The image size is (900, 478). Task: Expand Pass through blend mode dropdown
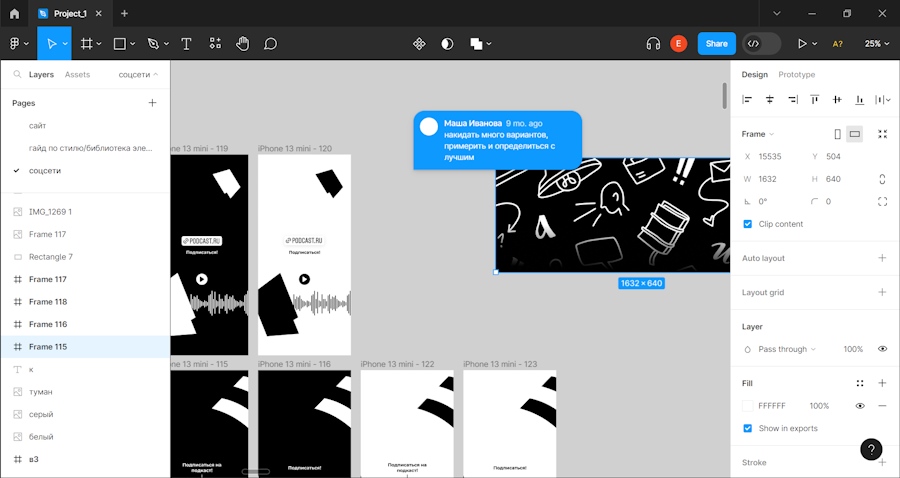coord(786,349)
